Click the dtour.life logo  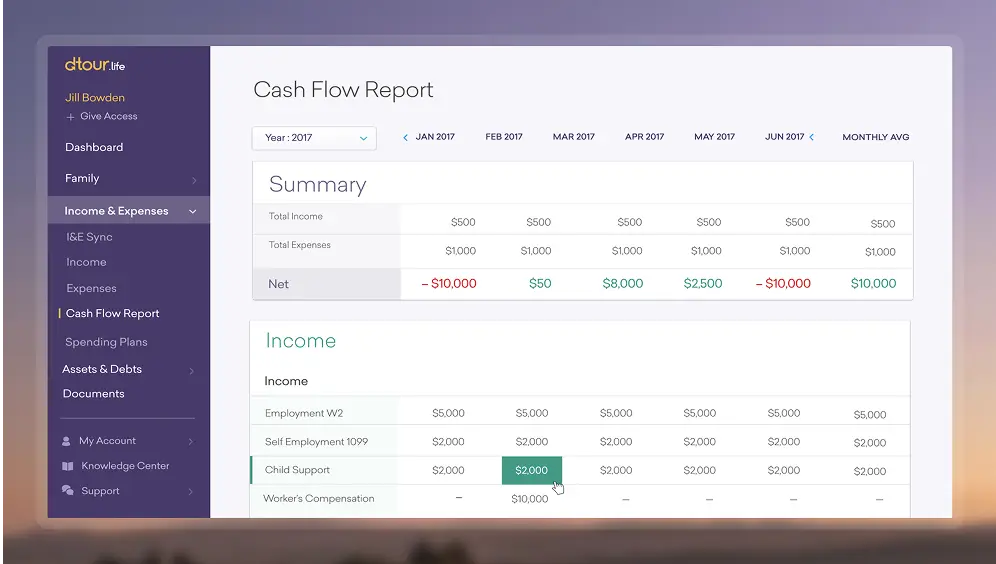click(x=95, y=65)
